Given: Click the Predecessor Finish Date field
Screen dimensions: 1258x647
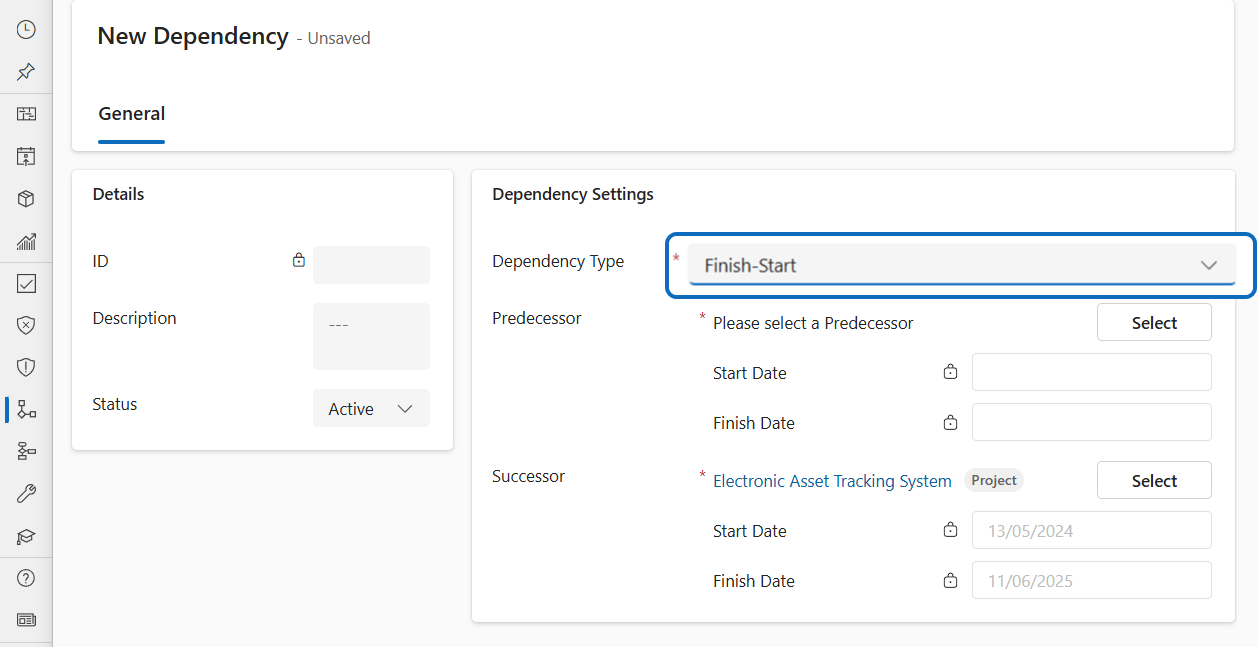Looking at the screenshot, I should [1091, 422].
